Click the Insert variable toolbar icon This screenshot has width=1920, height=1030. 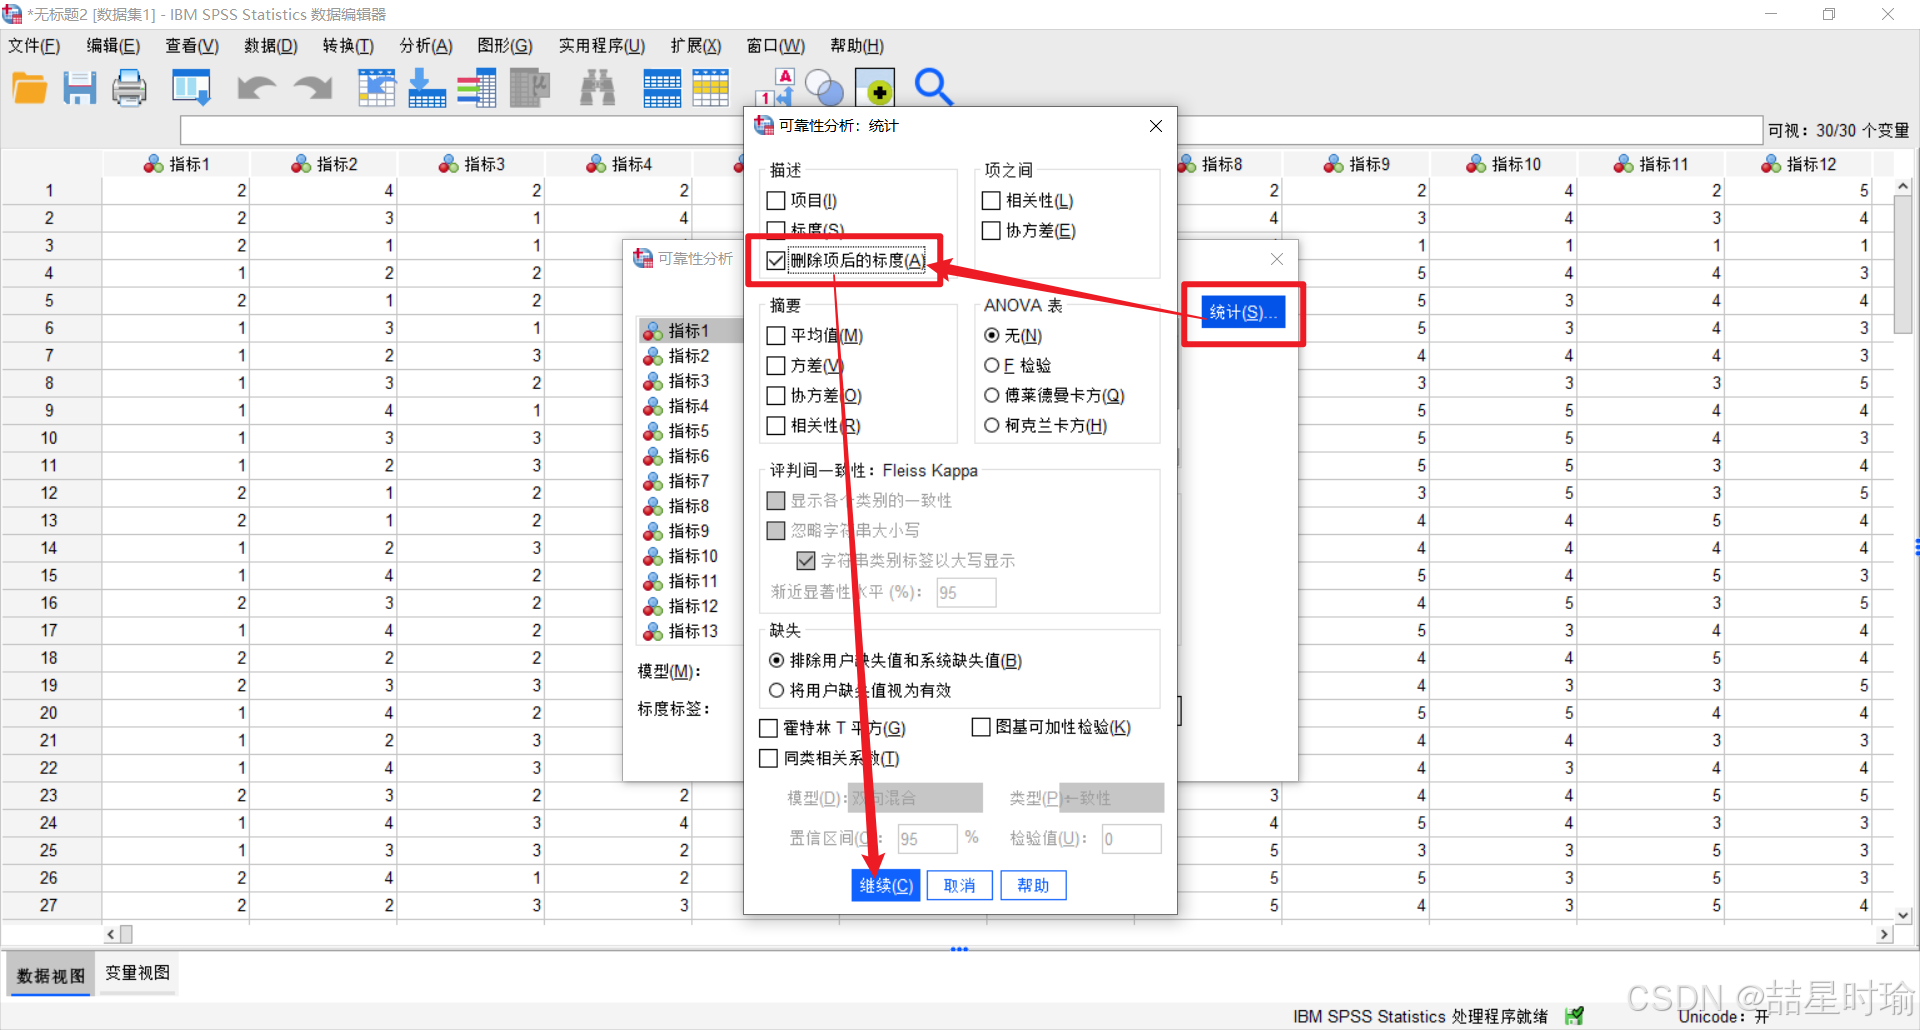(x=711, y=88)
